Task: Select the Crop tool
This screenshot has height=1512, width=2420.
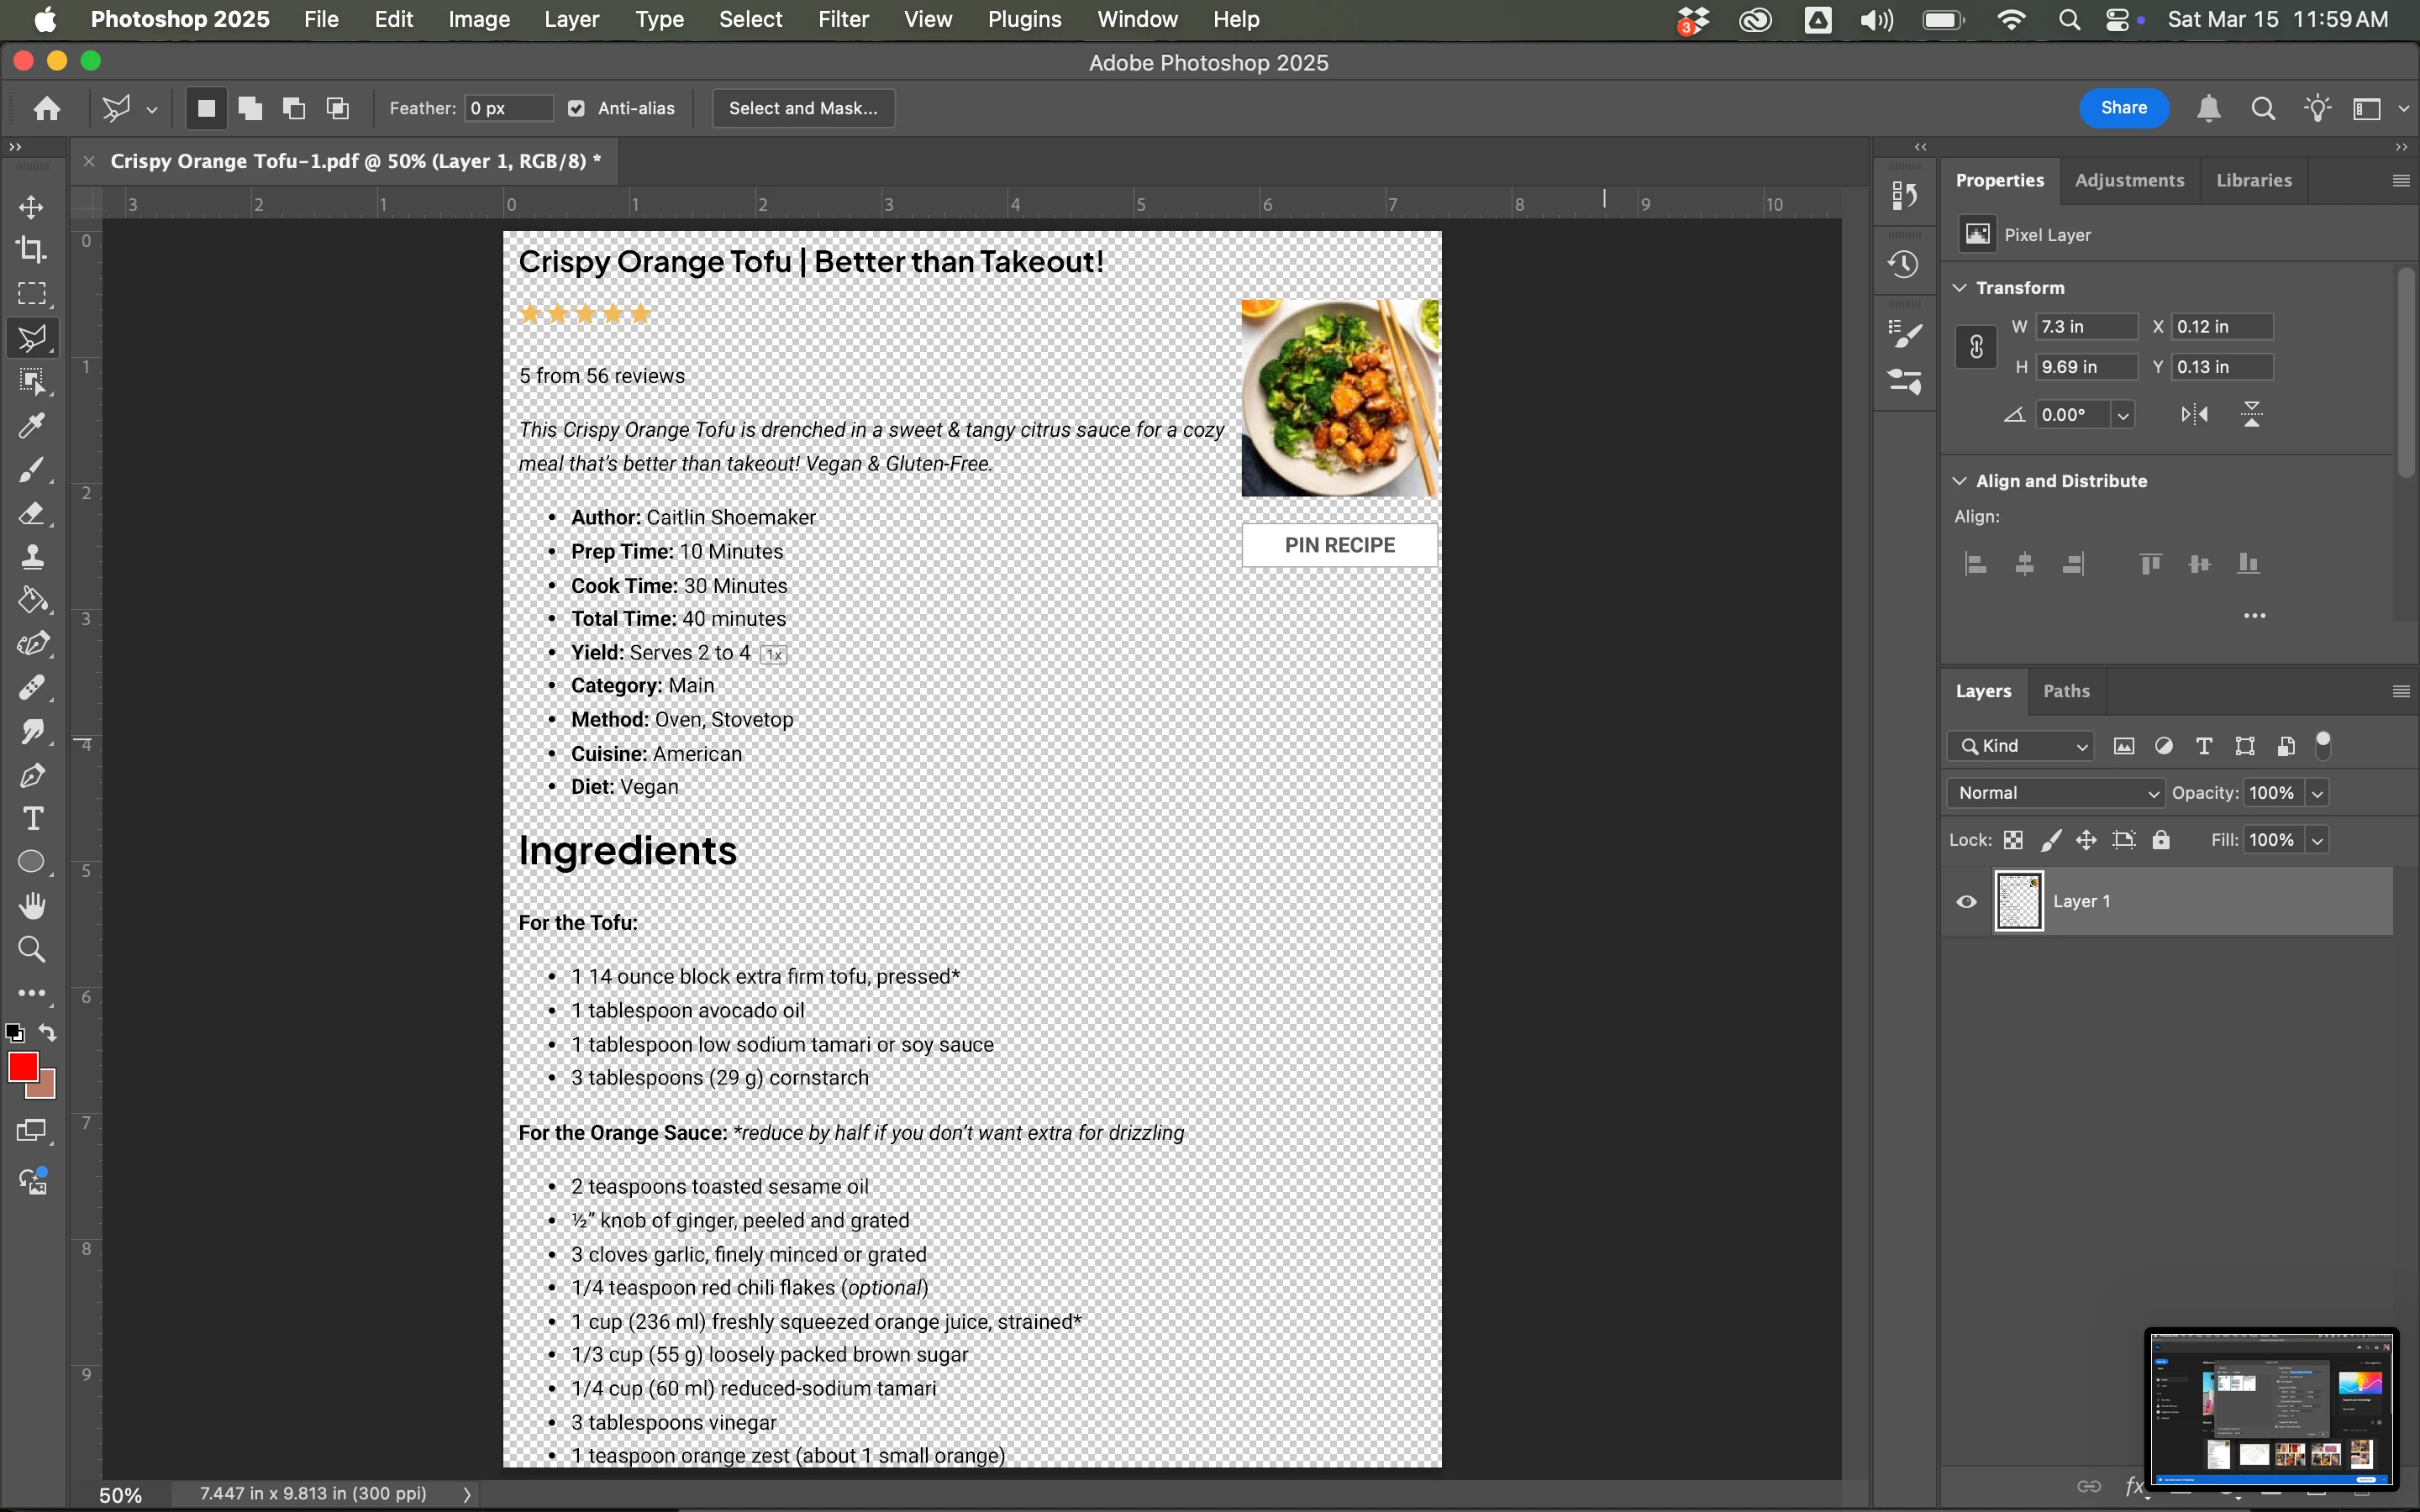Action: point(31,250)
